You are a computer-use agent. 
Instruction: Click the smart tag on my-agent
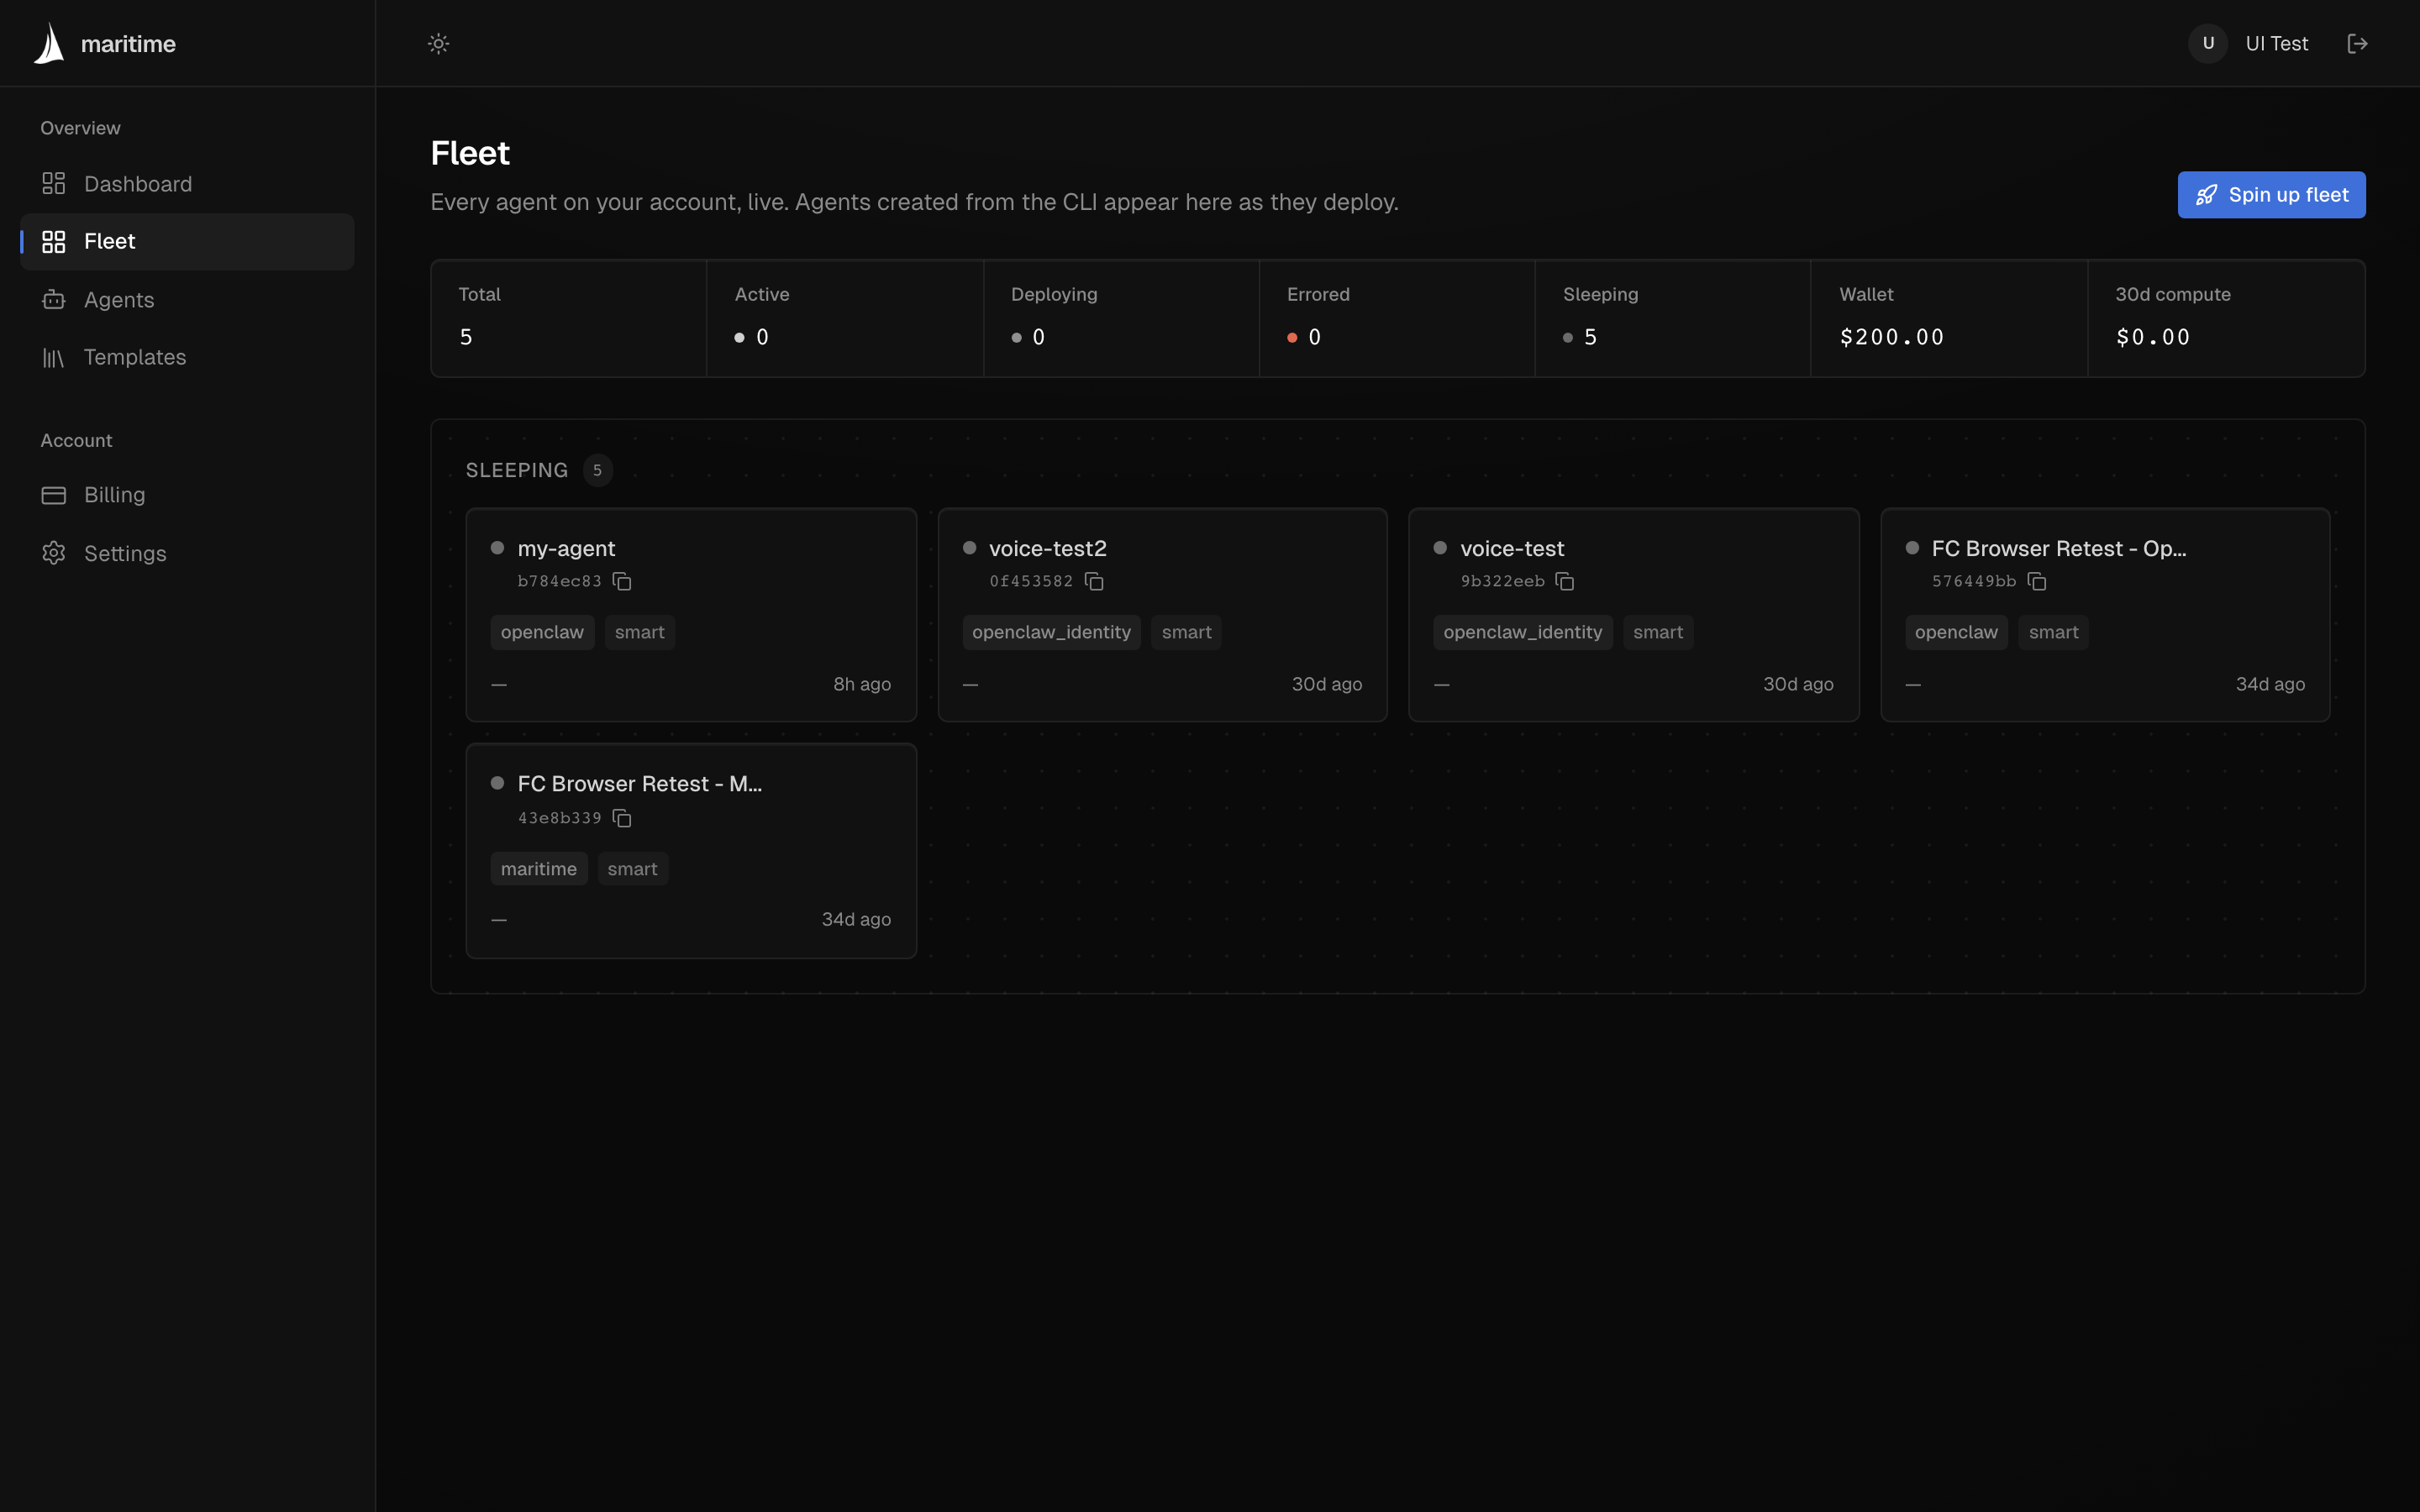click(x=640, y=632)
